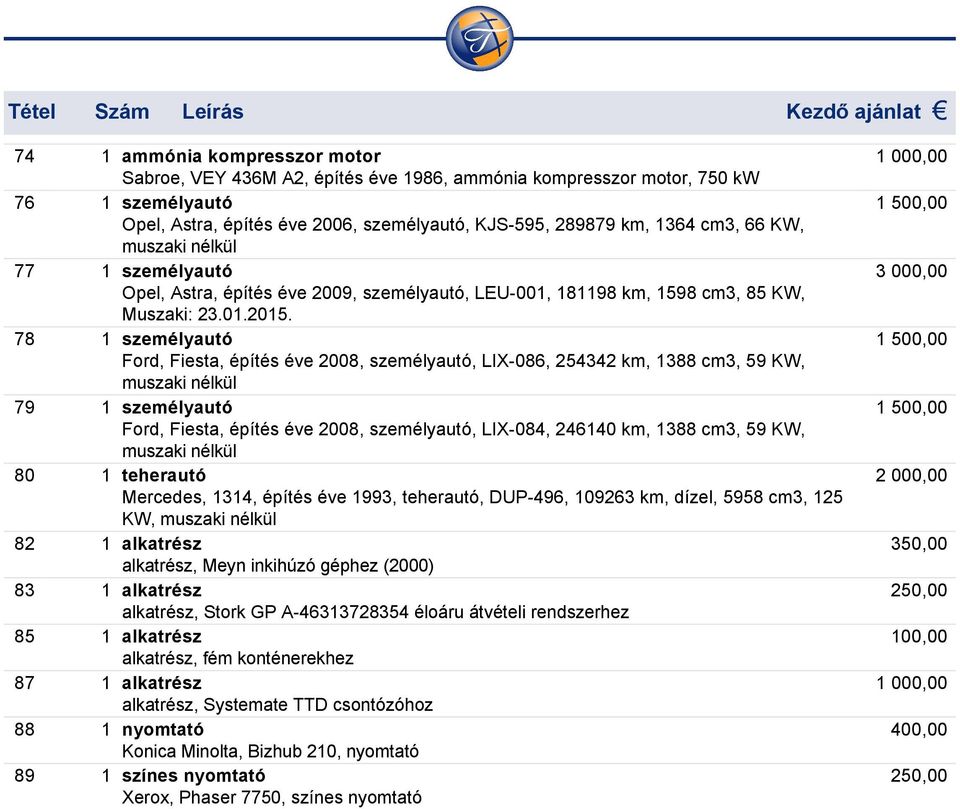The width and height of the screenshot is (960, 809).
Task: Click the Tétel column header
Action: (32, 111)
